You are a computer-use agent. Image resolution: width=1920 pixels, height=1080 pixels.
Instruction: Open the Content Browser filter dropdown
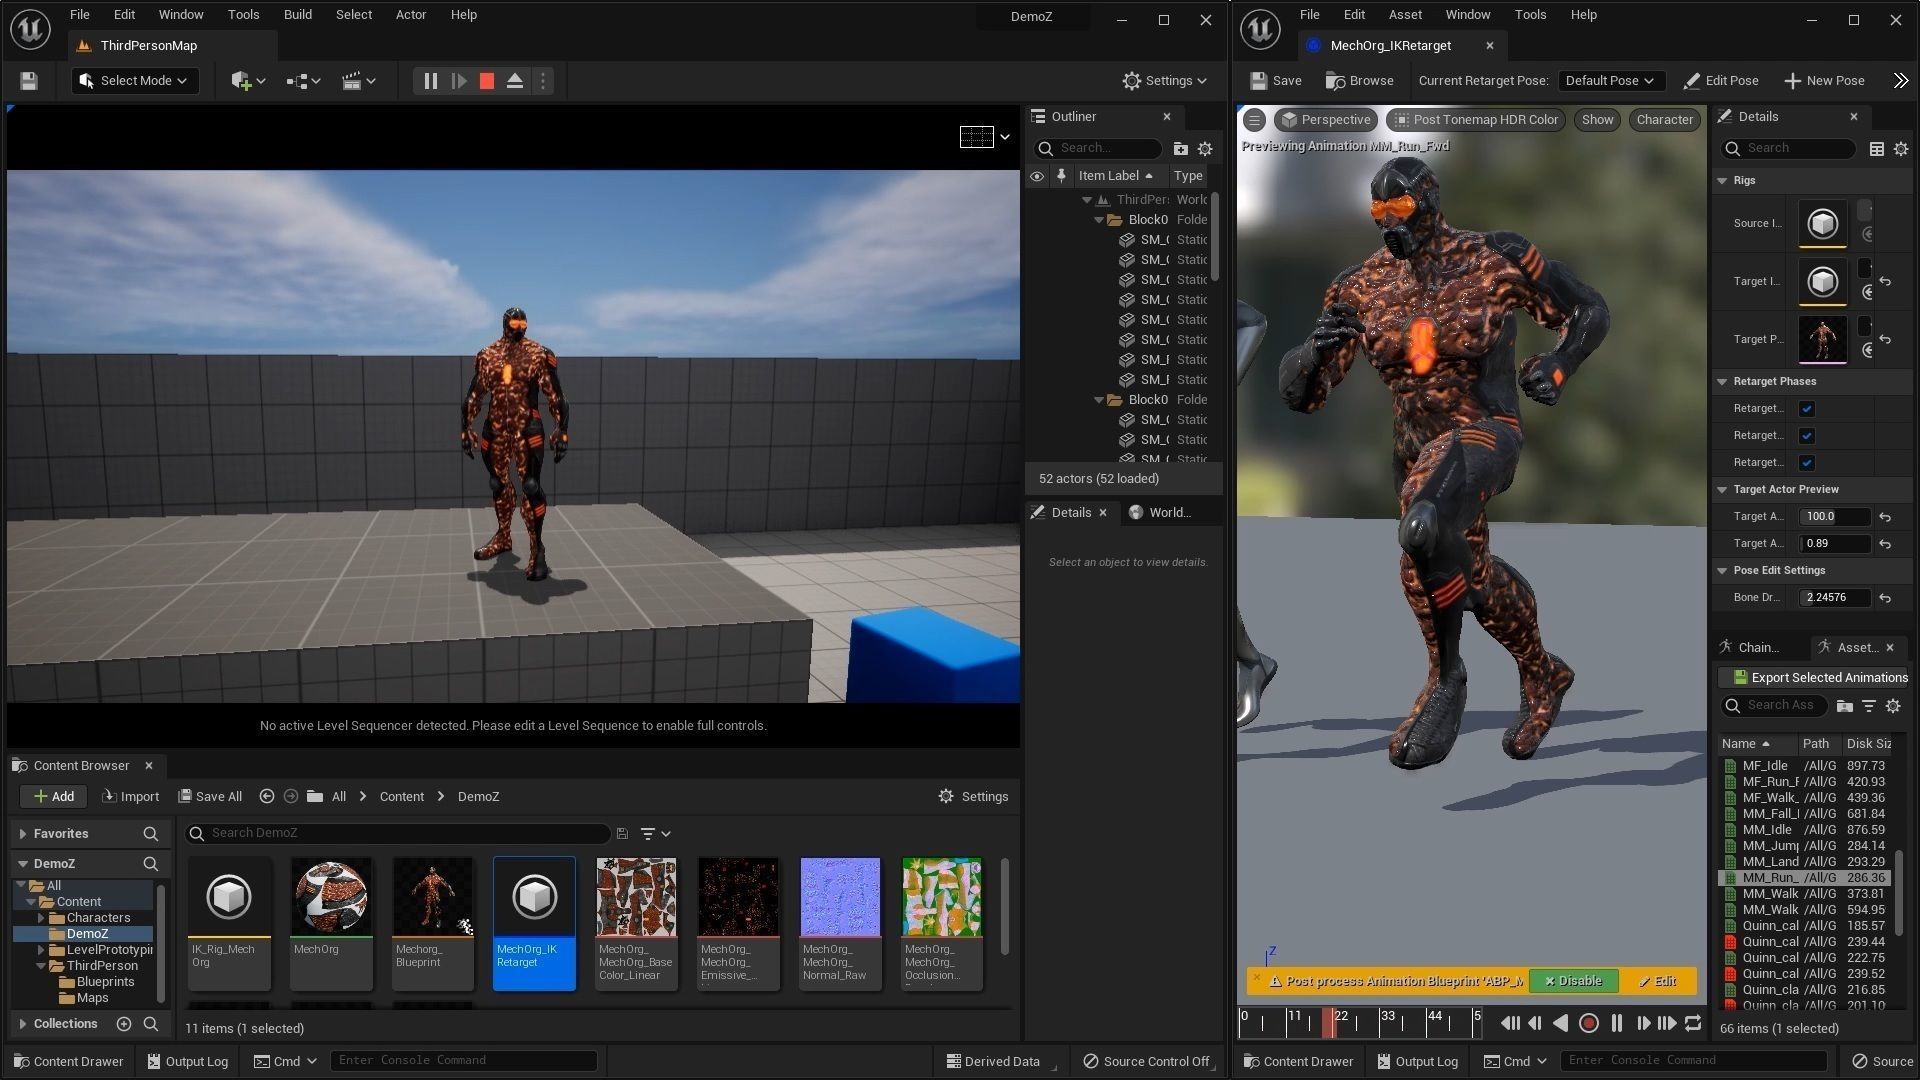(655, 834)
